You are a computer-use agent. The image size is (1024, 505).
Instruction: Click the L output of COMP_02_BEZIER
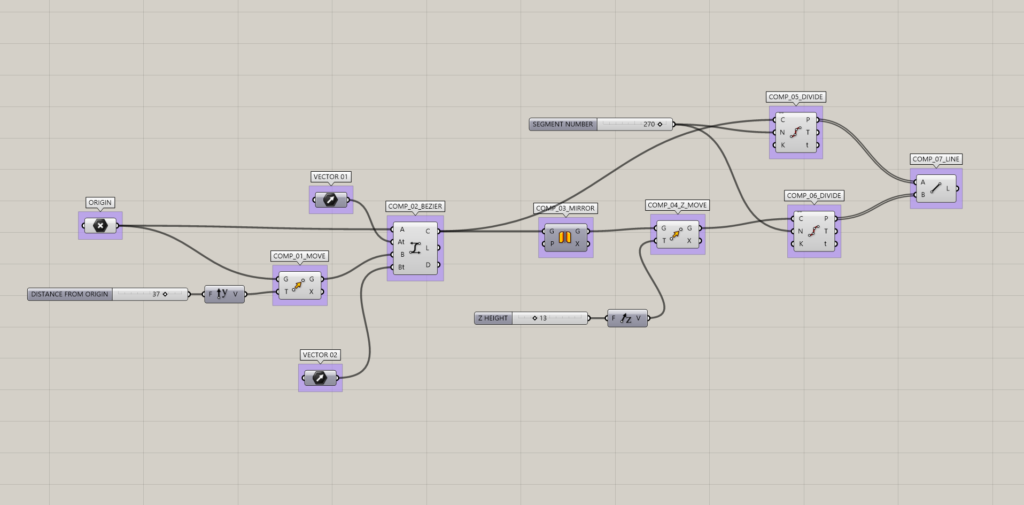coord(429,248)
